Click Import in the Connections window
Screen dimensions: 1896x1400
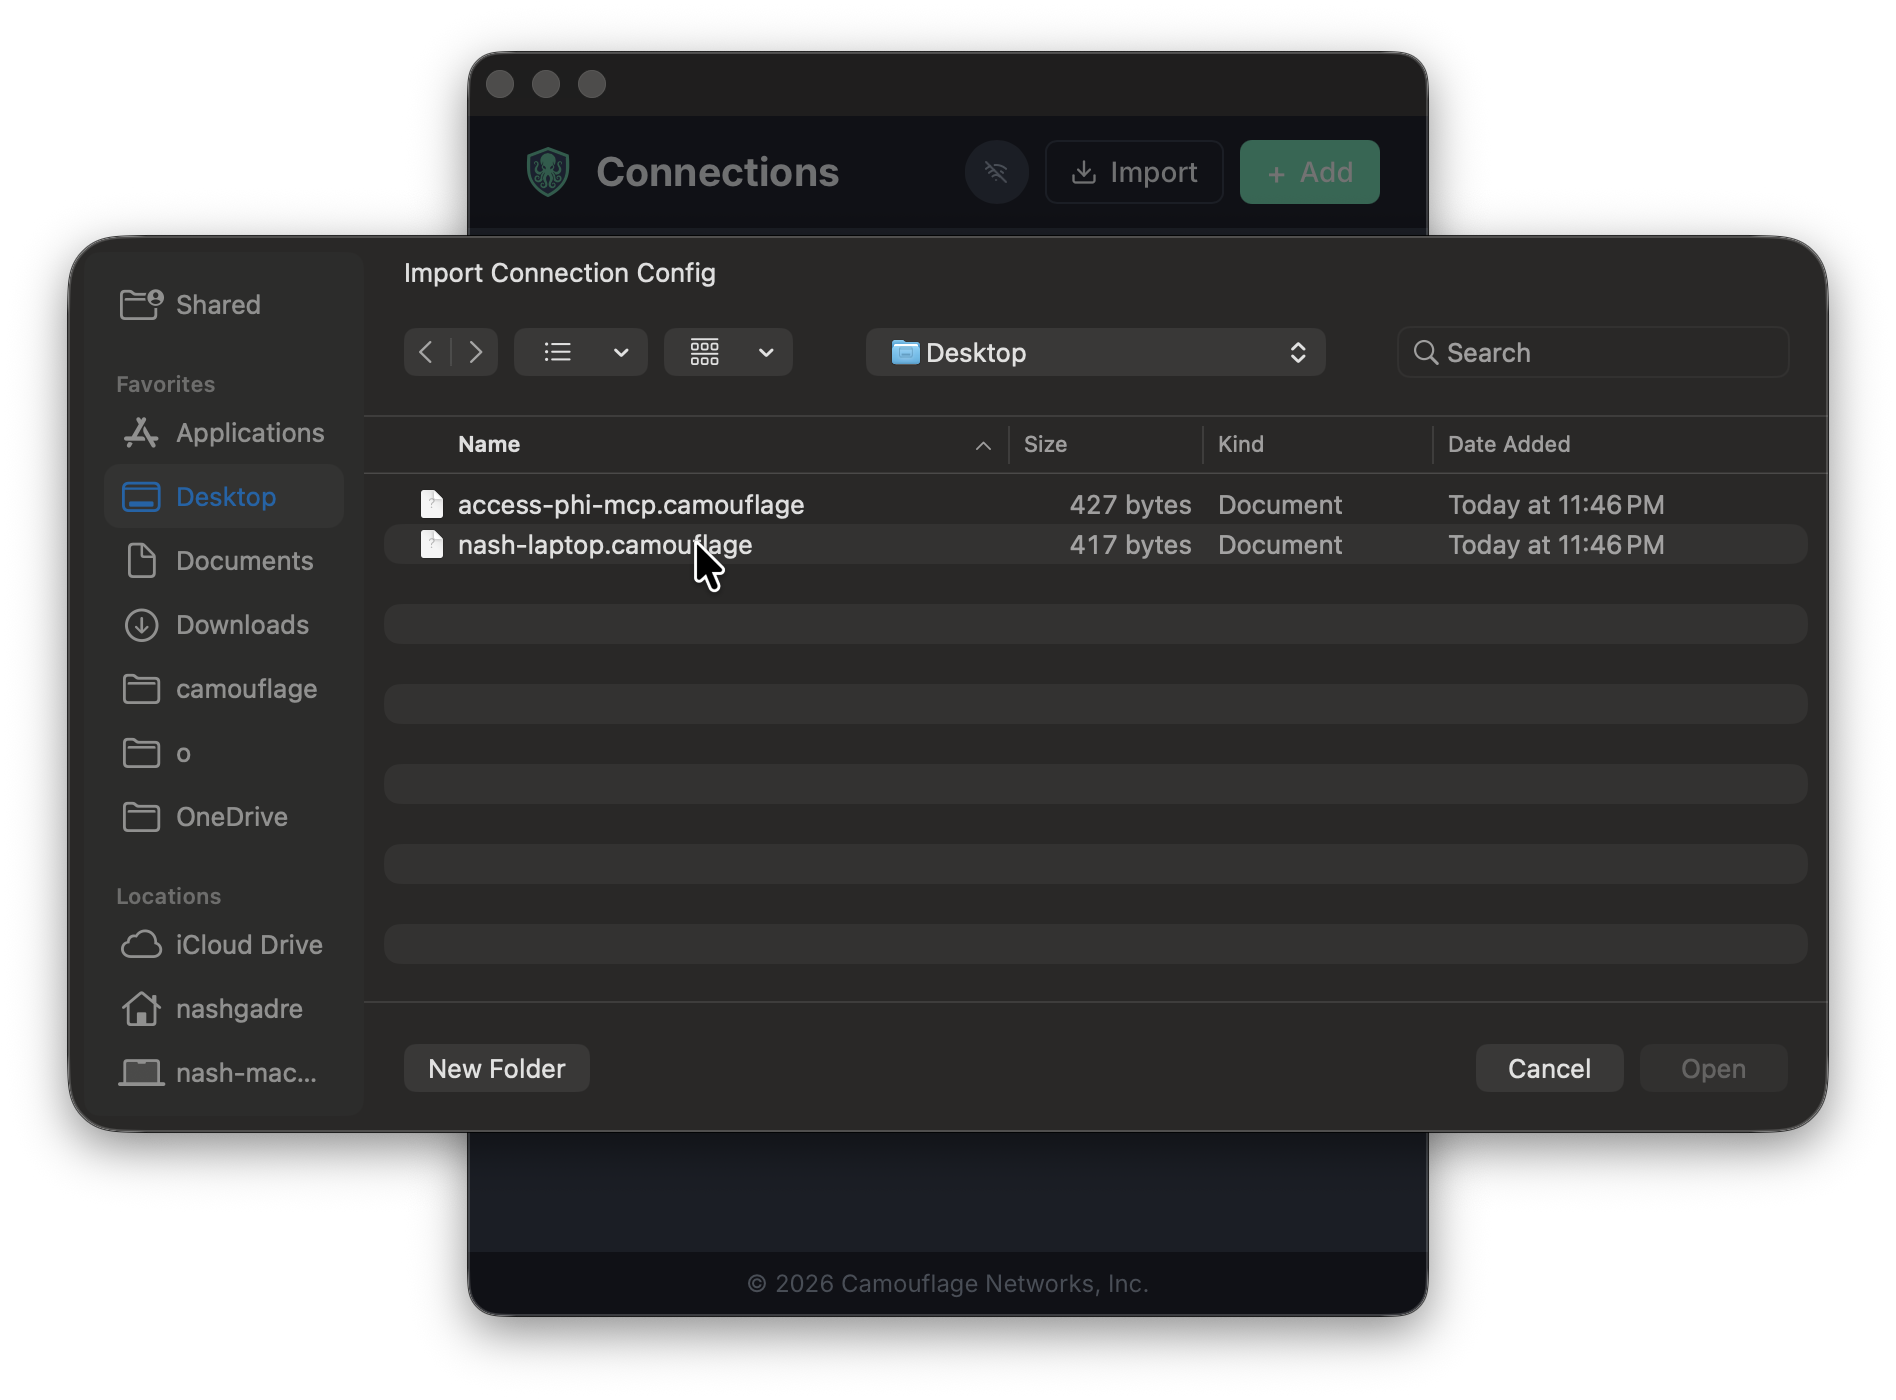[x=1134, y=172]
